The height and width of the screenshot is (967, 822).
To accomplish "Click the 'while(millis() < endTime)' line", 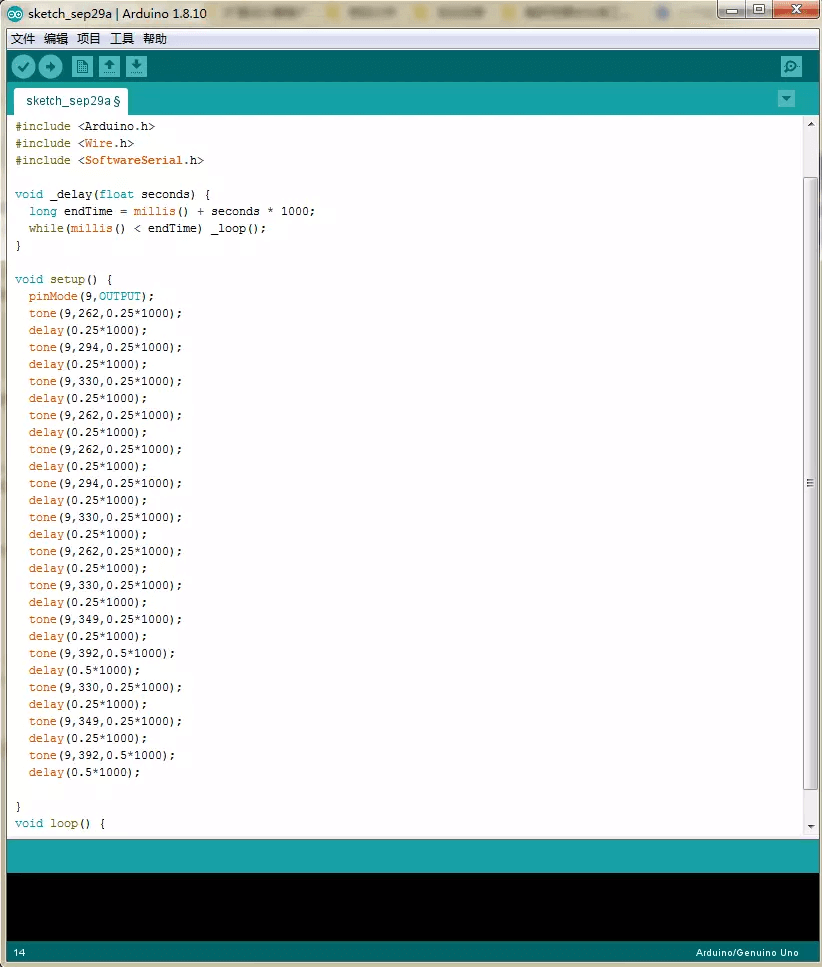I will click(147, 228).
